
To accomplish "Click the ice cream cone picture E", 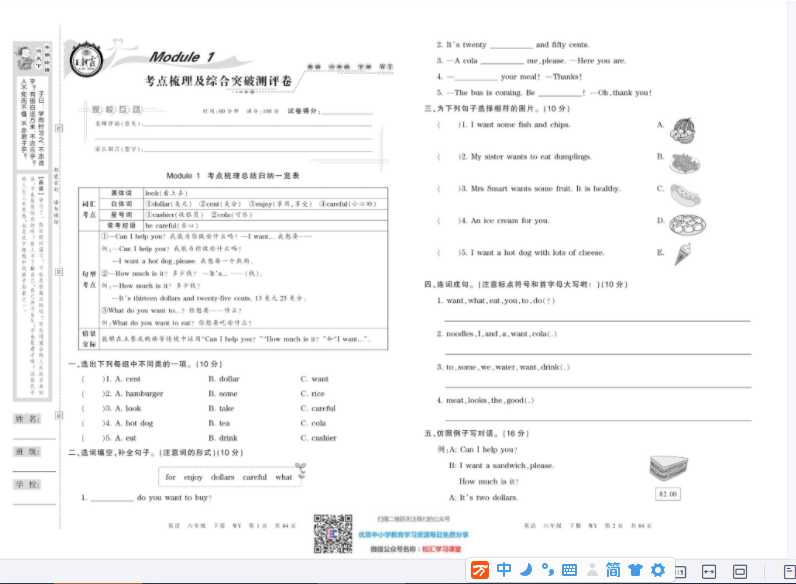I will [x=682, y=253].
